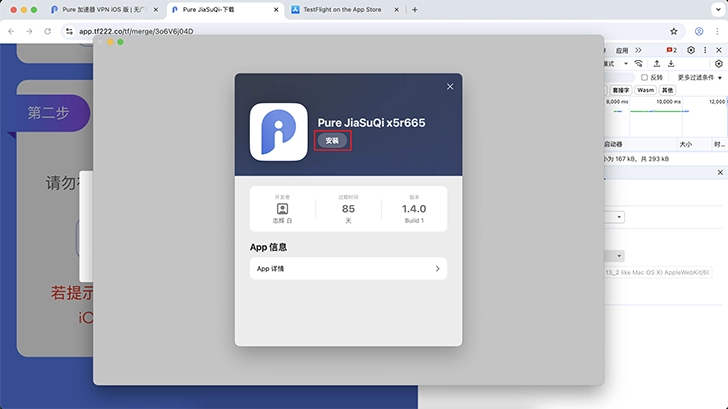Screen dimensions: 728x409
Task: Expand 更多过滤条件 dropdown
Action: click(x=700, y=78)
